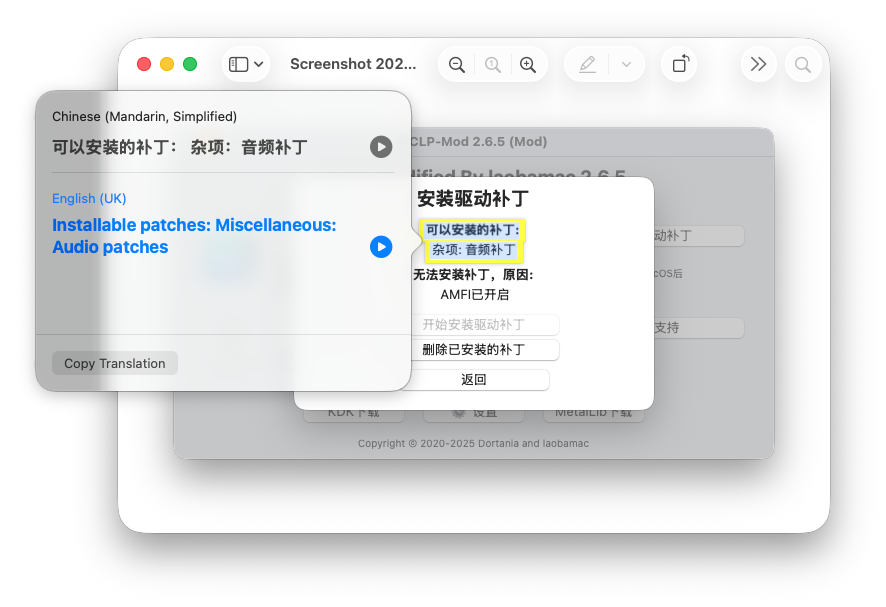This screenshot has height=607, width=886.
Task: Expand the Markup tool dropdown chevron
Action: [627, 63]
